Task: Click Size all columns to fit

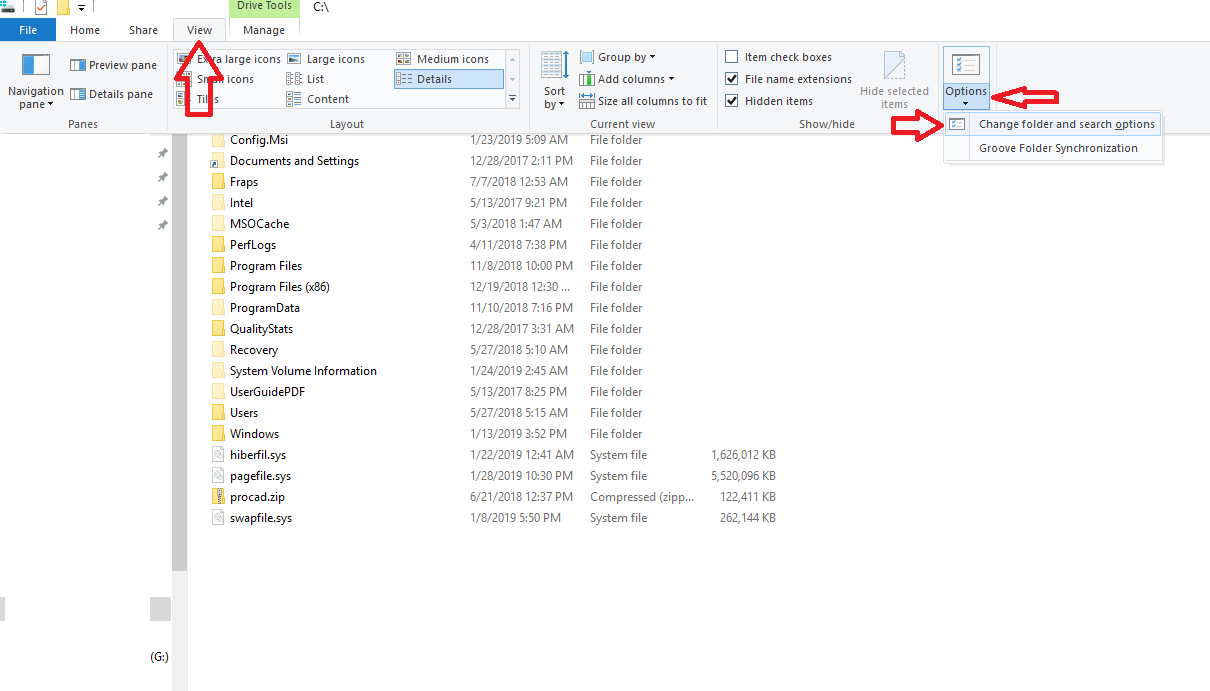Action: click(x=643, y=101)
